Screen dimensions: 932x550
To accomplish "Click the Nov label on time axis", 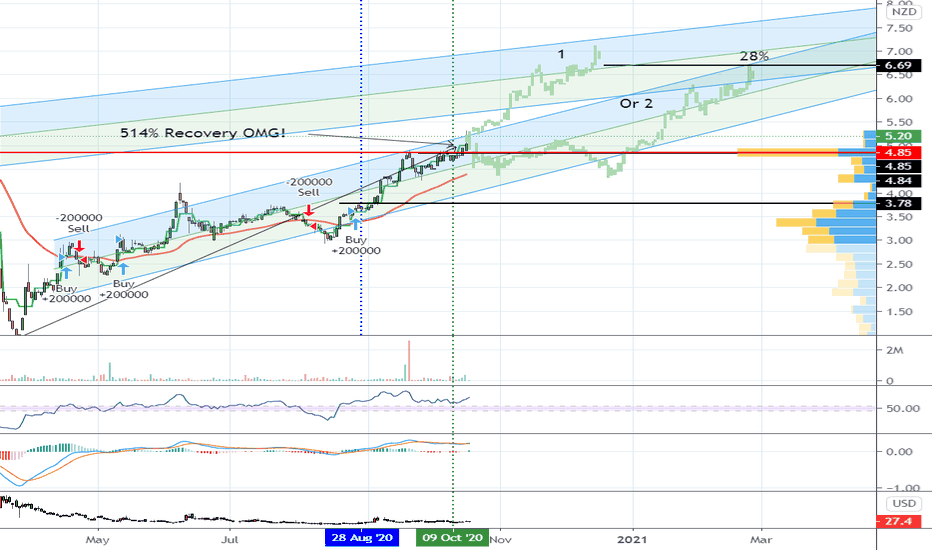I will [501, 540].
